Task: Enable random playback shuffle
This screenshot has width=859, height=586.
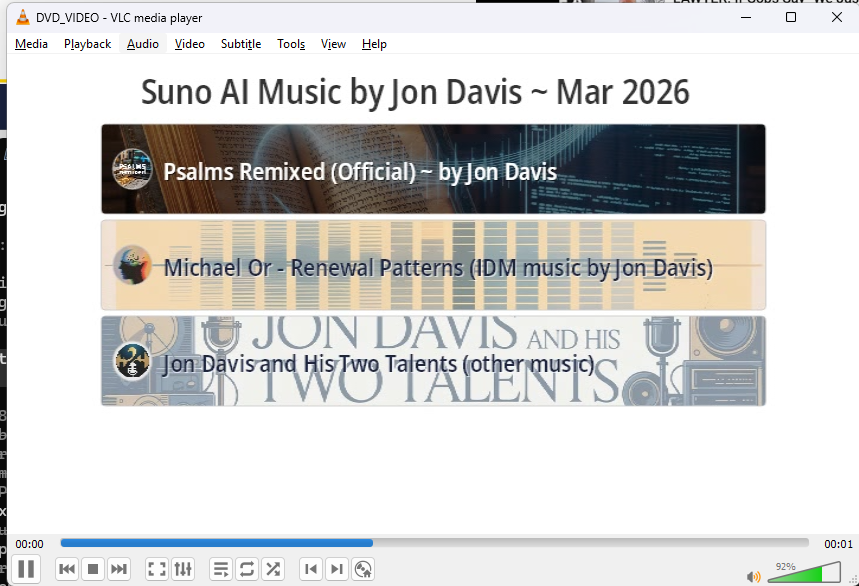Action: tap(272, 568)
